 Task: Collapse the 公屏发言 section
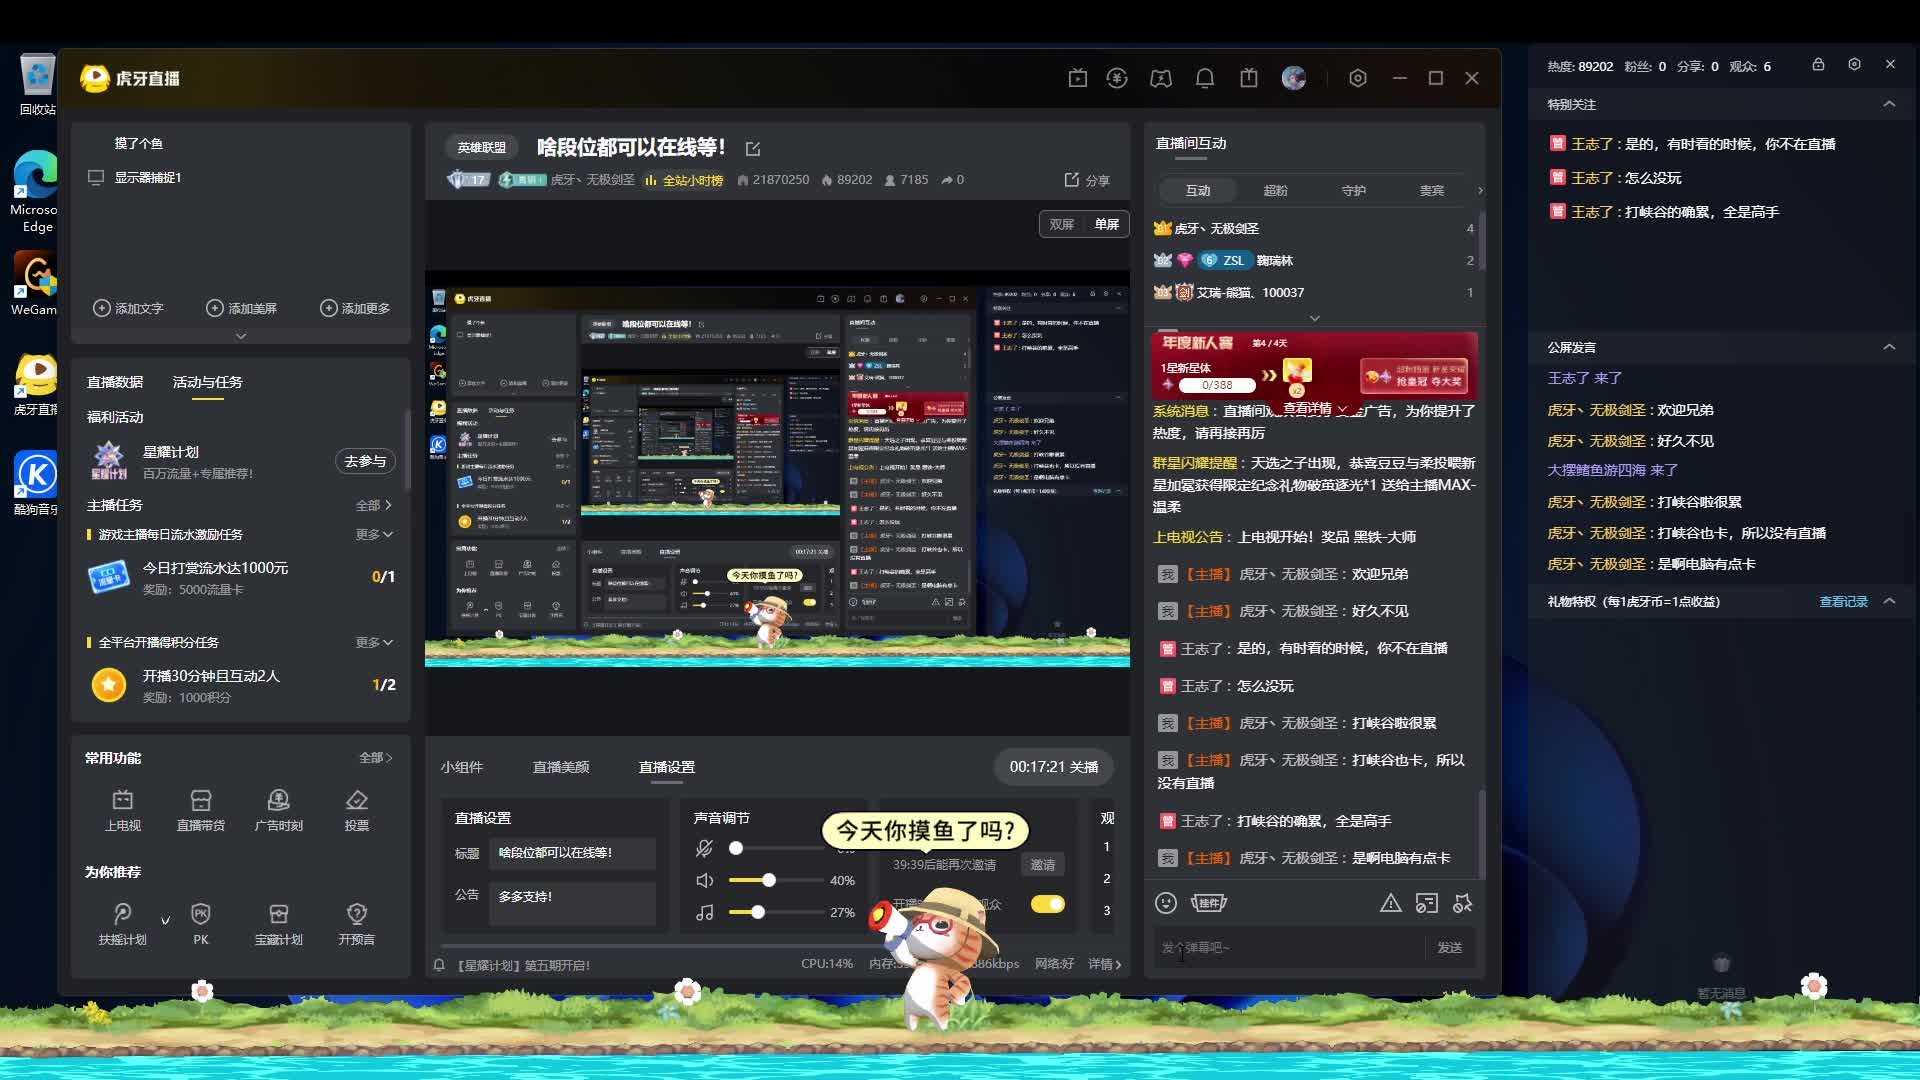(x=1889, y=347)
